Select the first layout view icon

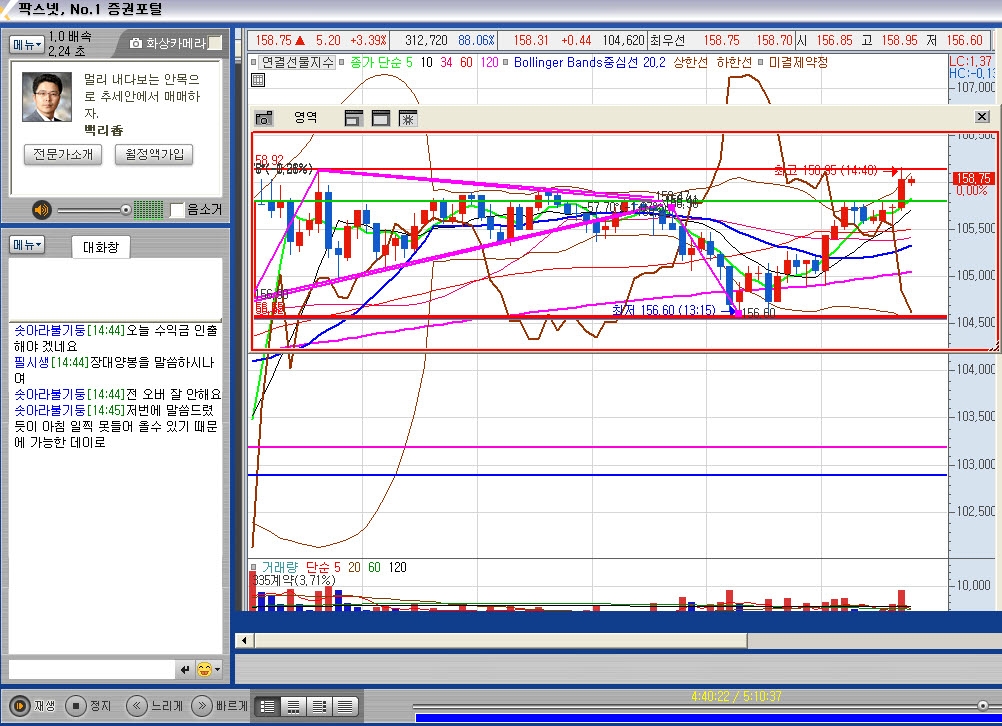pos(267,706)
